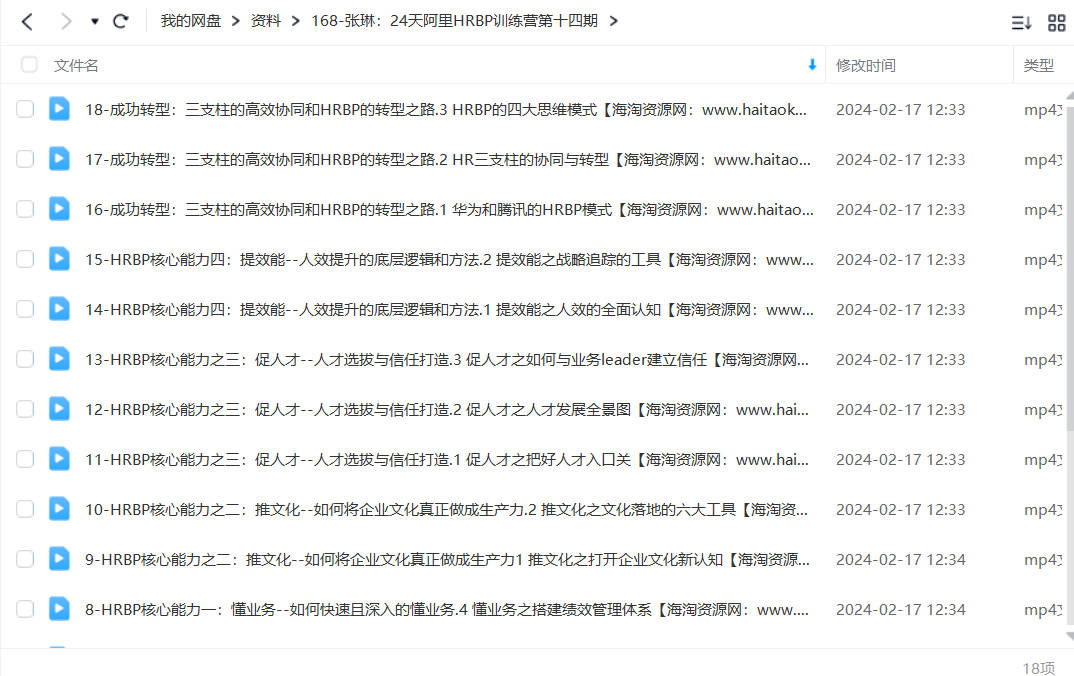Screen dimensions: 1074x676
Task: Click breadcrumb 168-张琳:24天阿里HRBP训练营第十四期
Action: pos(454,21)
